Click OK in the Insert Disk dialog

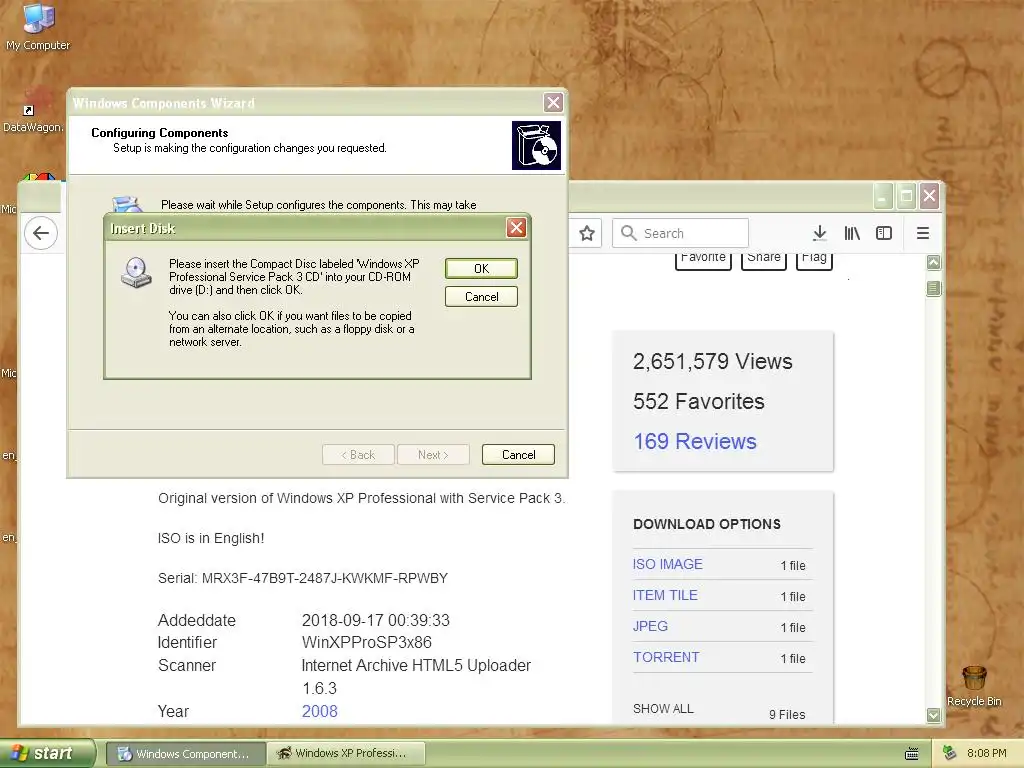click(x=481, y=268)
